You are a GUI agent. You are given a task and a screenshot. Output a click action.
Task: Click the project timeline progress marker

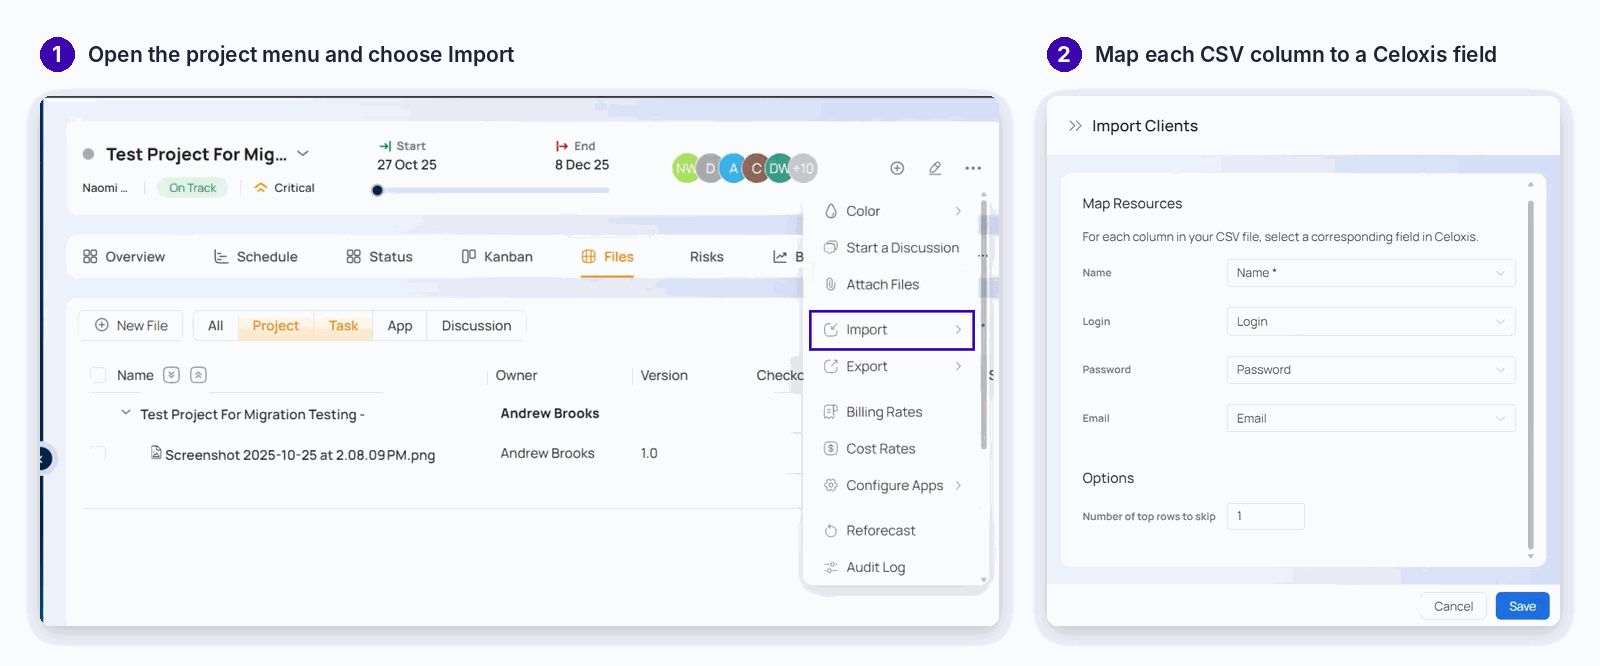click(x=377, y=190)
